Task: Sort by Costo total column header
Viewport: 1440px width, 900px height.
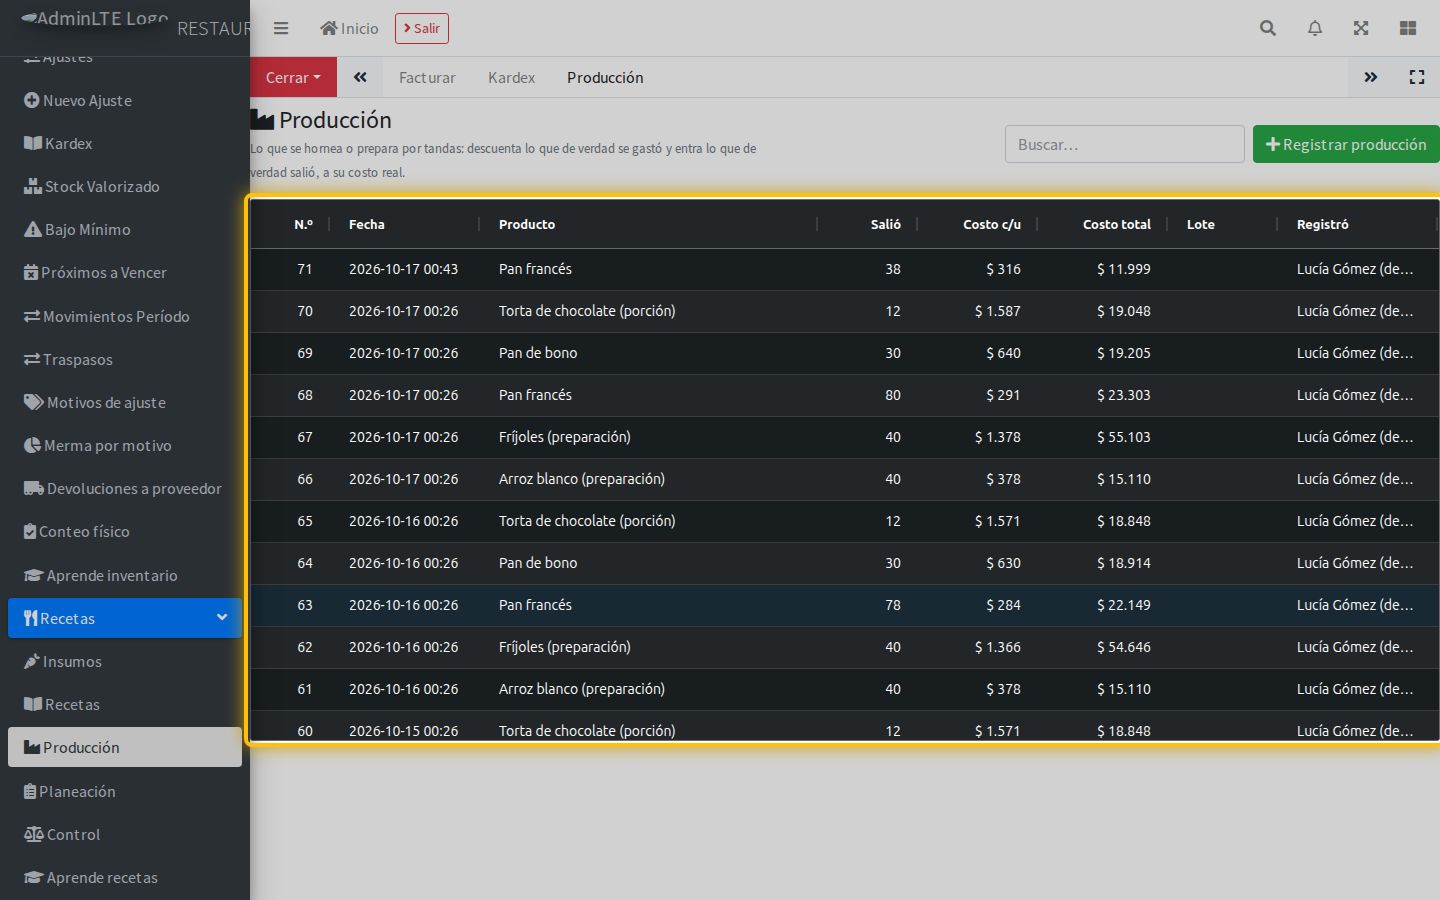Action: coord(1102,224)
